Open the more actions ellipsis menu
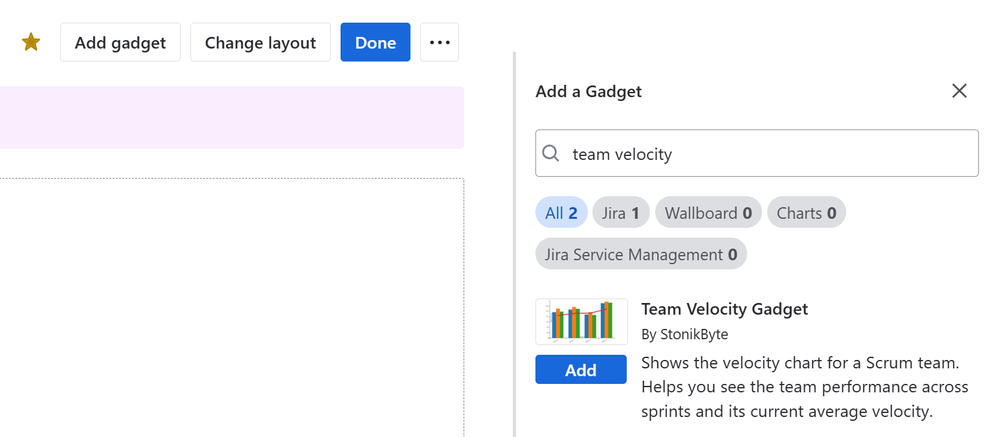Image resolution: width=999 pixels, height=437 pixels. click(439, 43)
